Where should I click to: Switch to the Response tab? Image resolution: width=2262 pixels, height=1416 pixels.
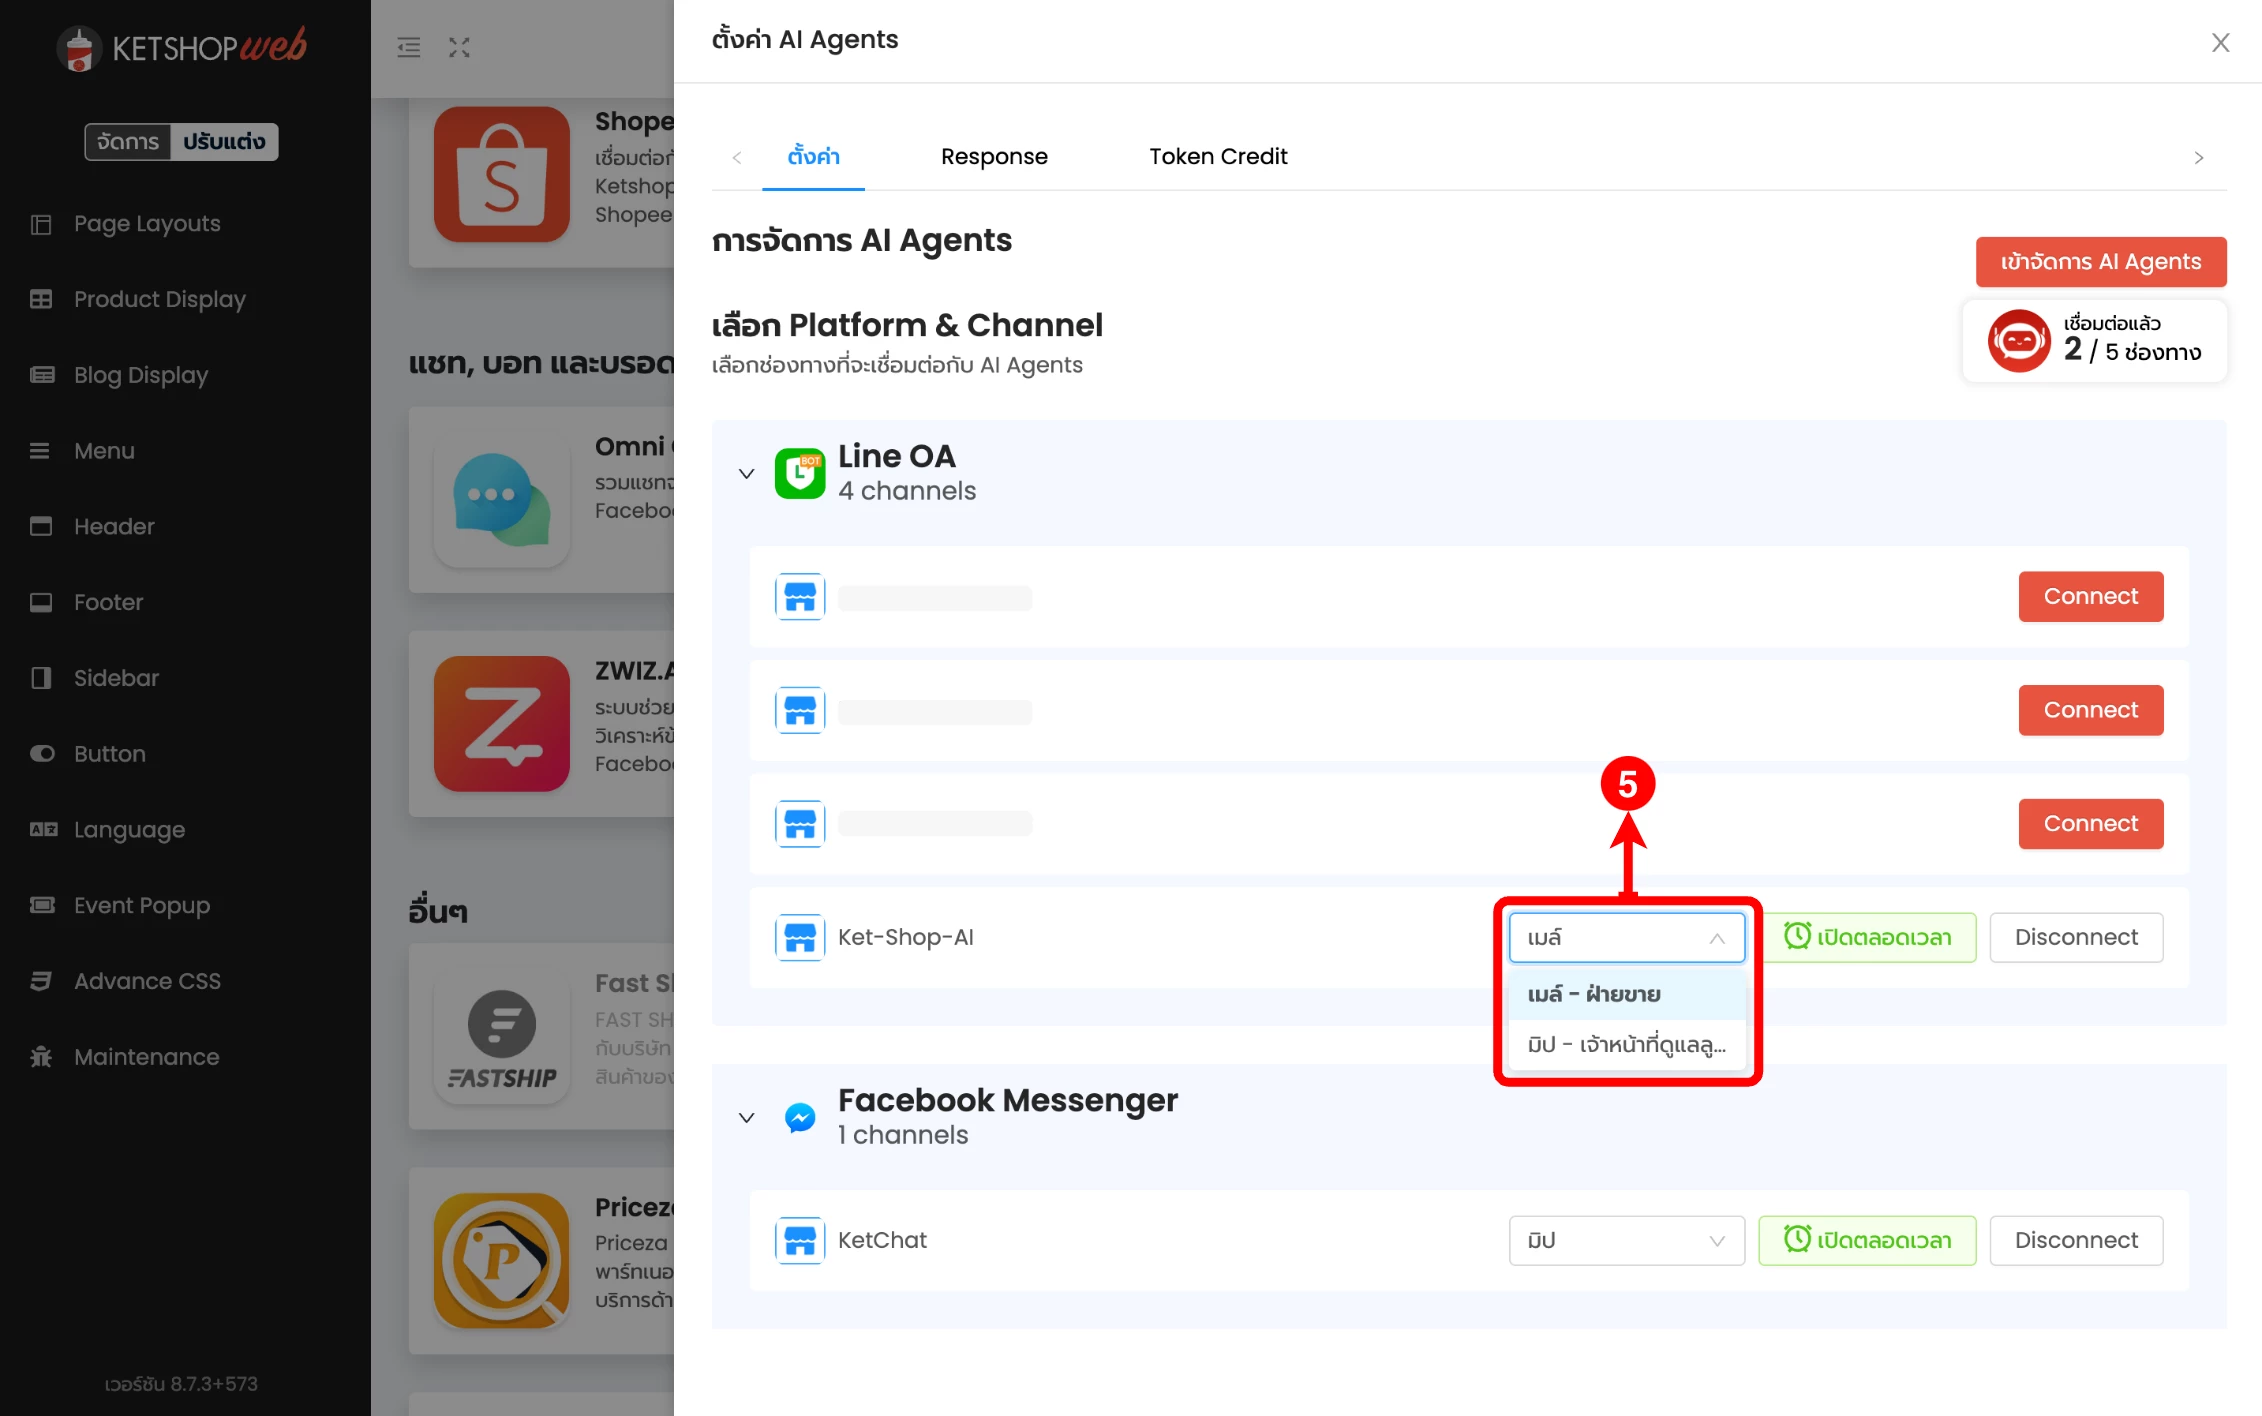[x=993, y=156]
